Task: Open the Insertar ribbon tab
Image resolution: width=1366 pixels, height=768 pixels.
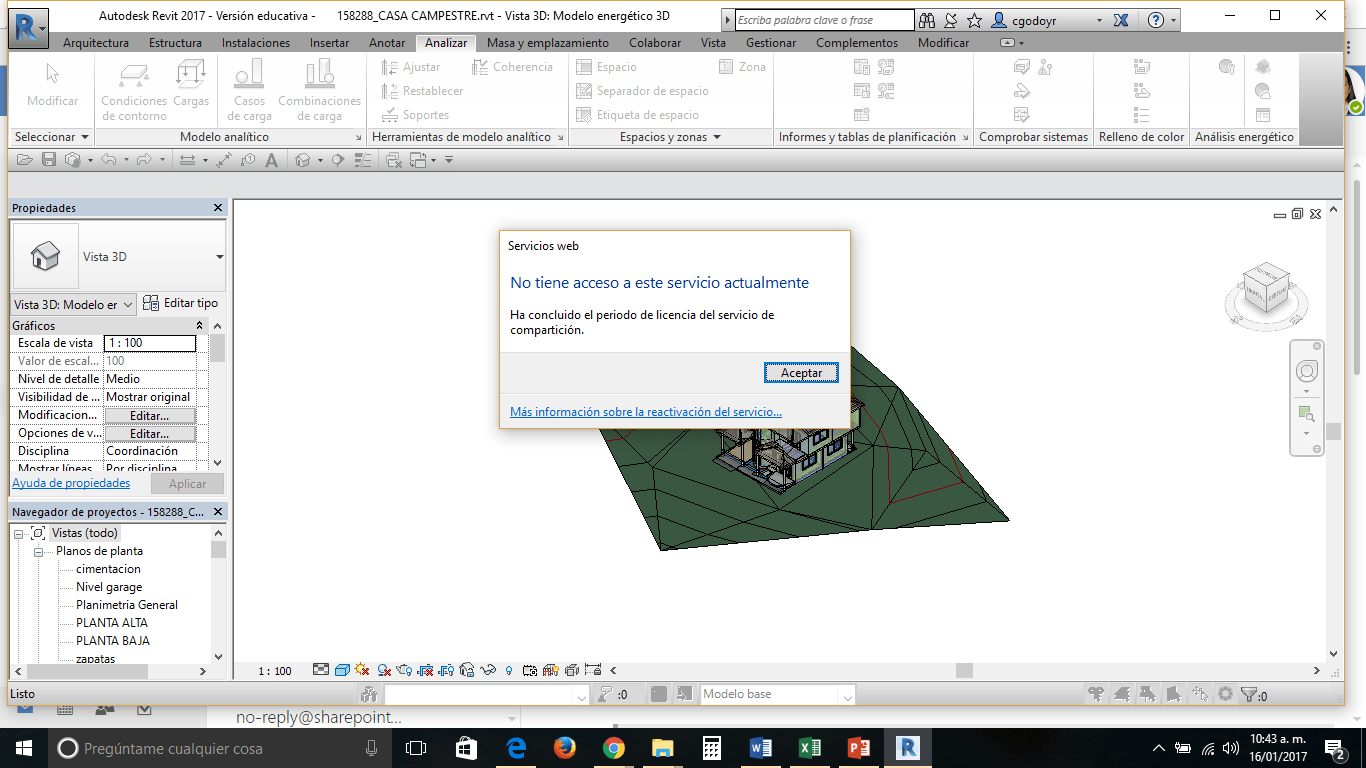Action: (330, 43)
